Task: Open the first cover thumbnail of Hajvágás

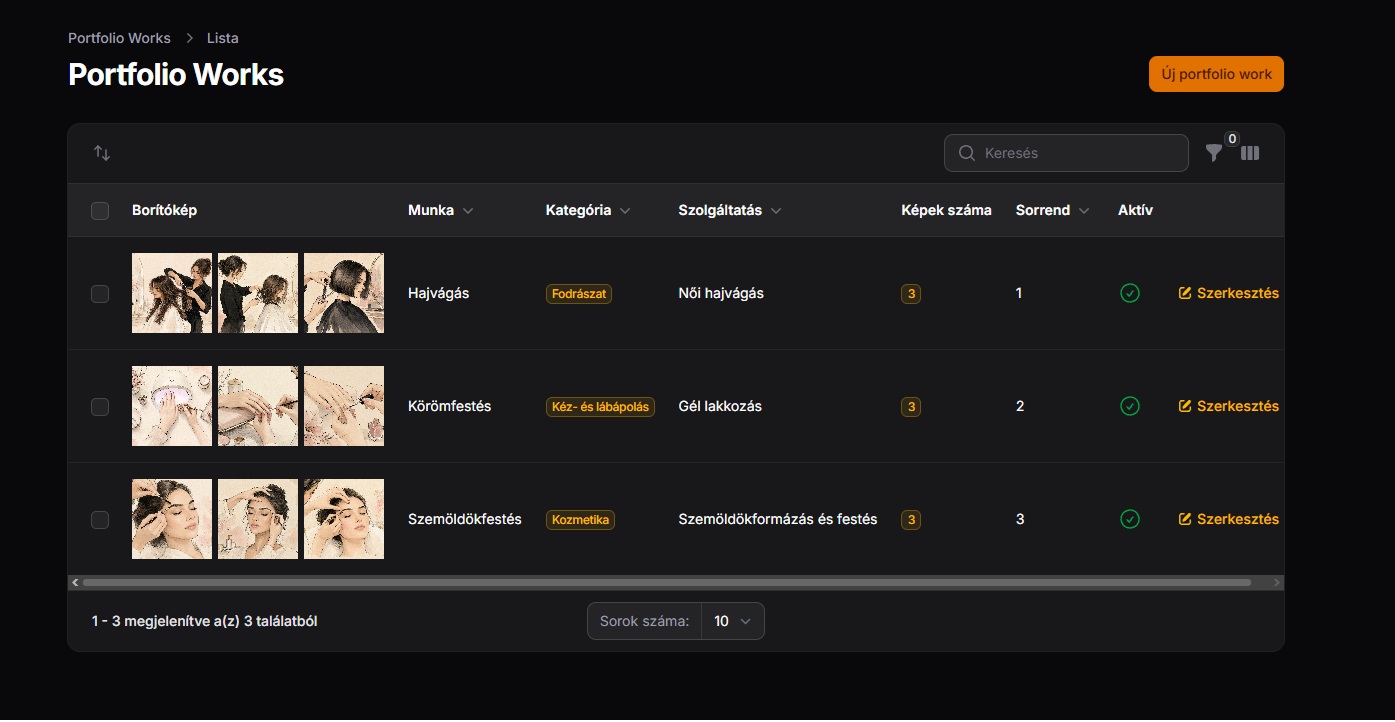Action: point(172,293)
